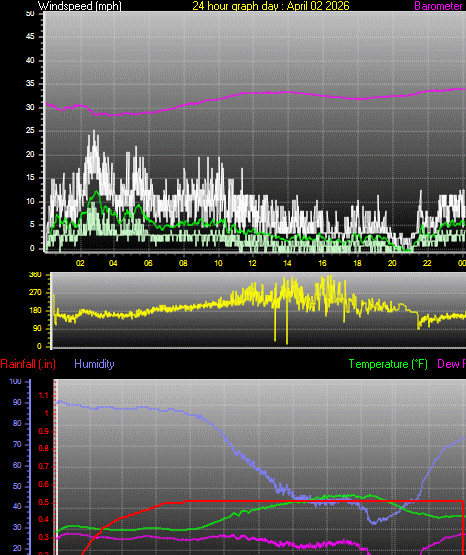Viewport: 466px width, 555px height.
Task: Select the 0.4 tick on the rainfall axis
Action: pos(44,520)
